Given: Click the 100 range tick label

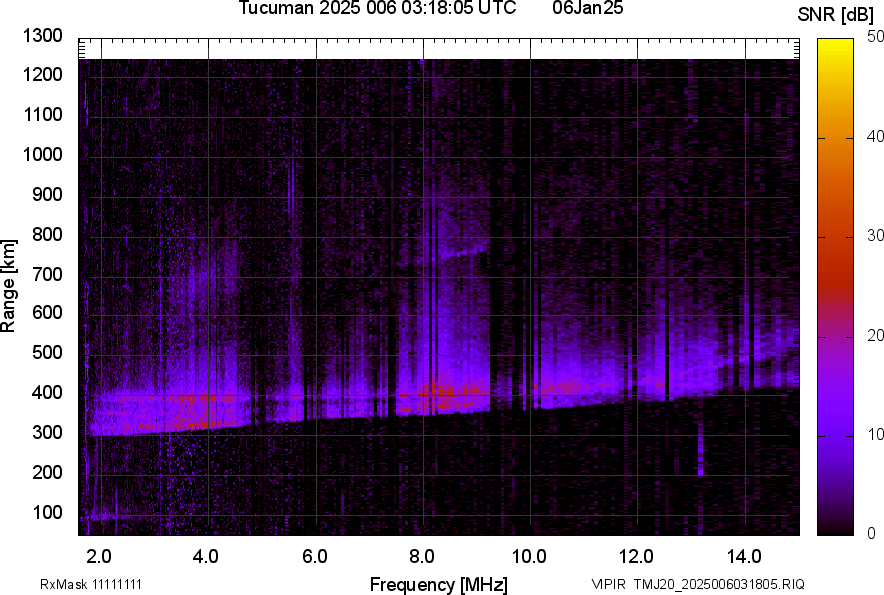Looking at the screenshot, I should click(x=48, y=513).
